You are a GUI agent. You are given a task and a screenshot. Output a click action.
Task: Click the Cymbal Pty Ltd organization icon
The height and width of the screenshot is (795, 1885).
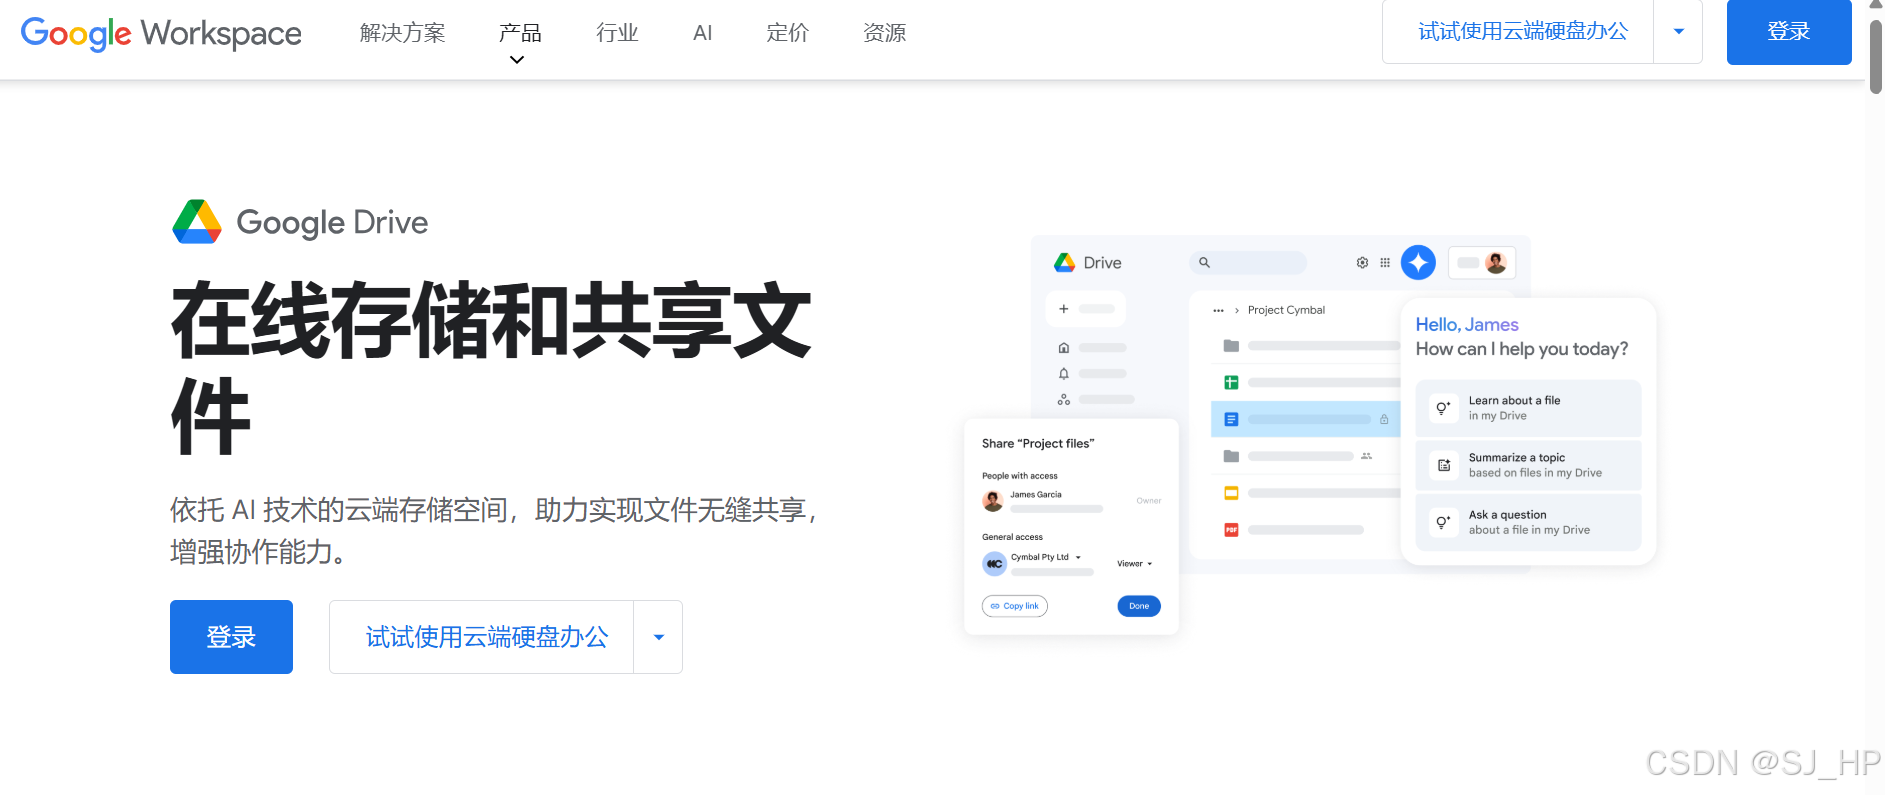pos(994,564)
